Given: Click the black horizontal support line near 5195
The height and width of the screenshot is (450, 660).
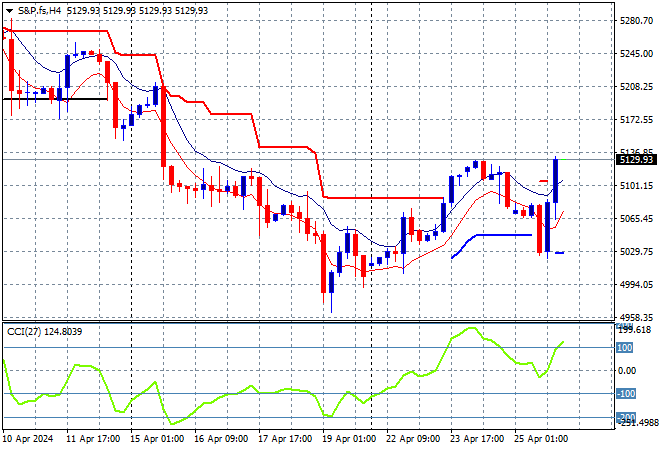Looking at the screenshot, I should [55, 99].
